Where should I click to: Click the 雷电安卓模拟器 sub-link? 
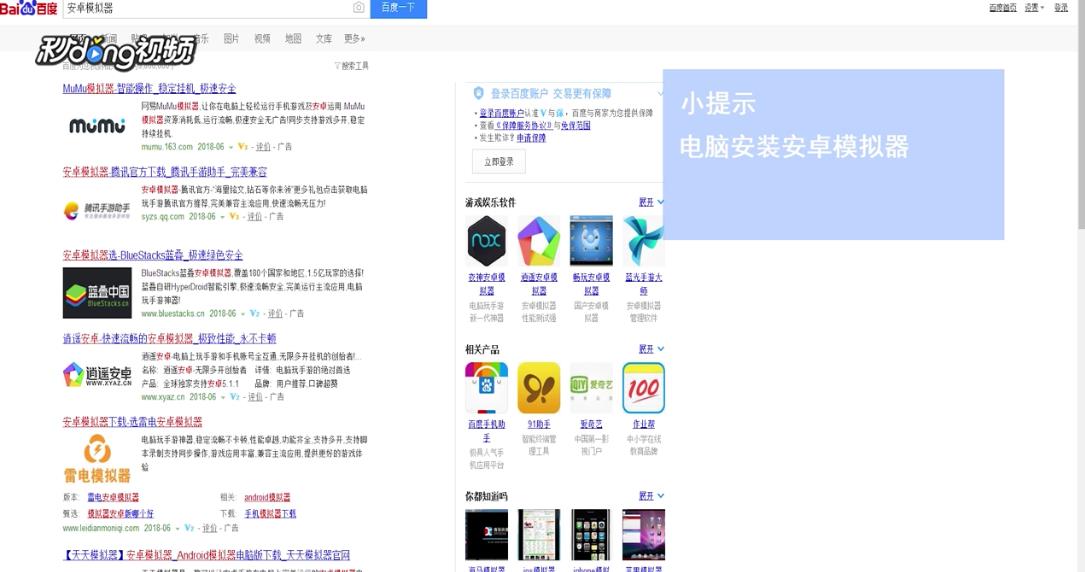click(113, 497)
